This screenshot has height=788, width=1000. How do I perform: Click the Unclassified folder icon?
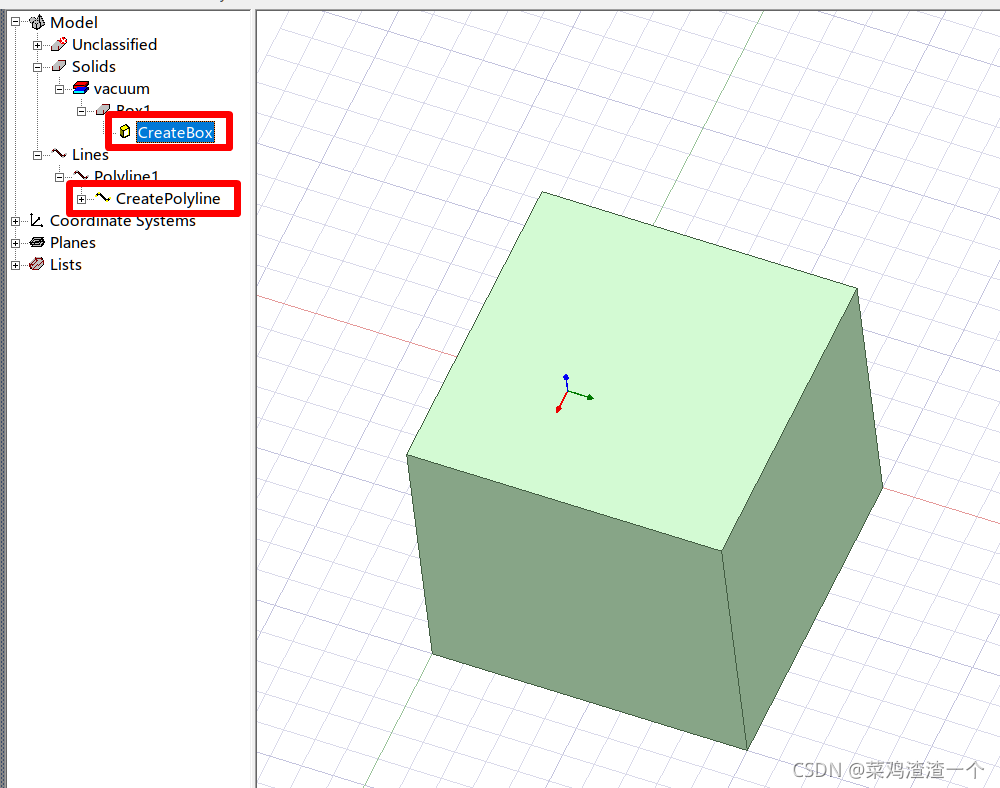[59, 44]
